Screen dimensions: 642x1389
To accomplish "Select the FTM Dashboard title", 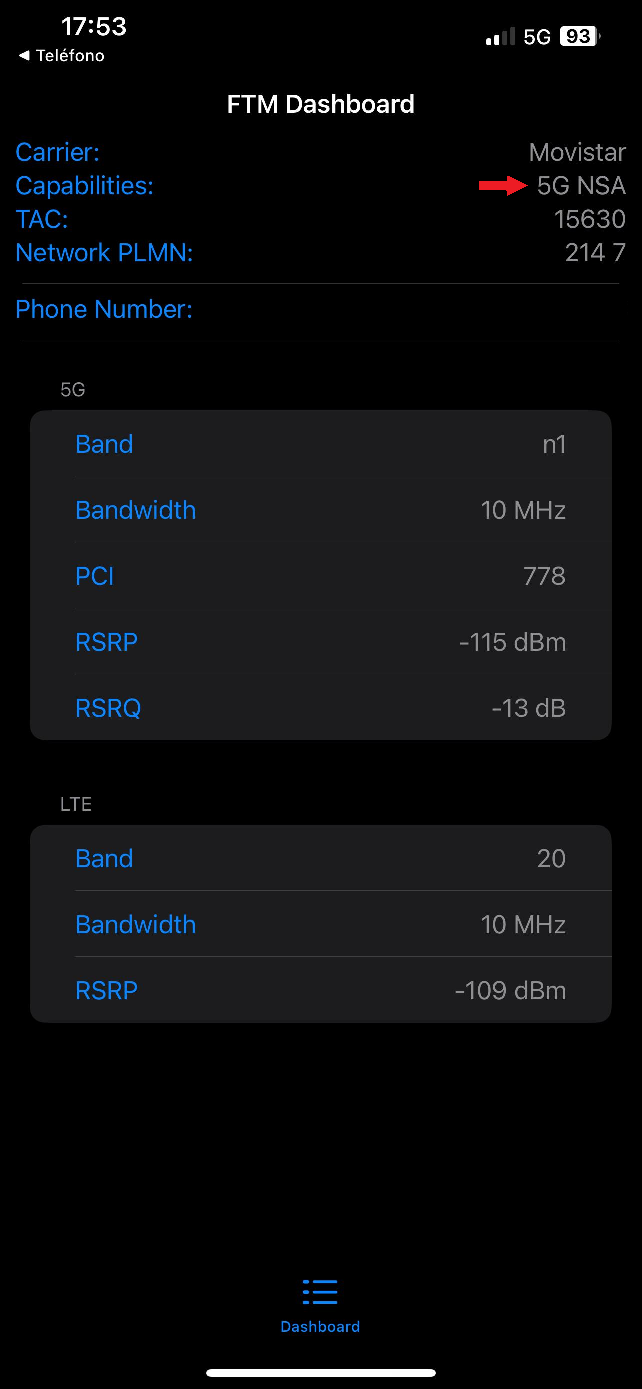I will (320, 103).
